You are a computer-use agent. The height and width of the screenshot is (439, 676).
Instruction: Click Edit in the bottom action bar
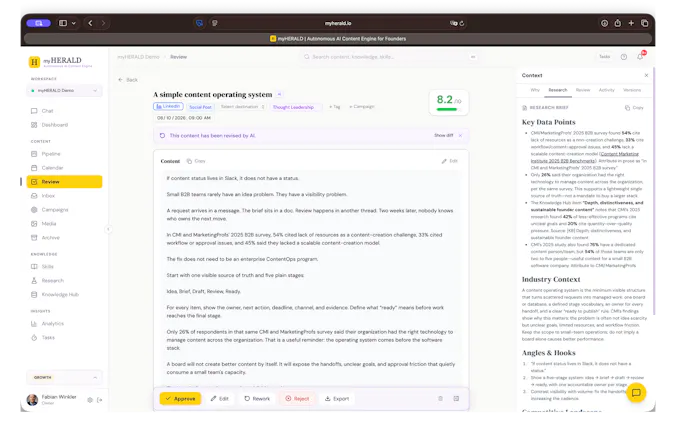(x=219, y=398)
